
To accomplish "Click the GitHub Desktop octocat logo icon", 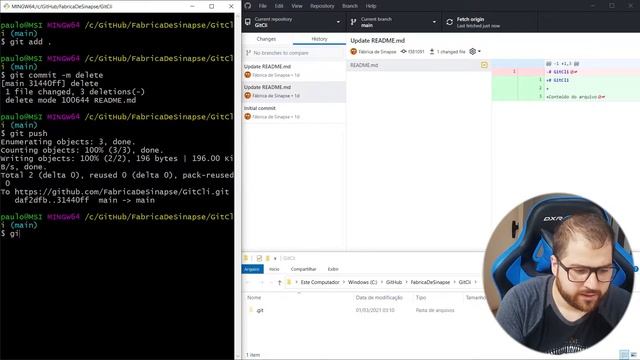I will (x=248, y=6).
